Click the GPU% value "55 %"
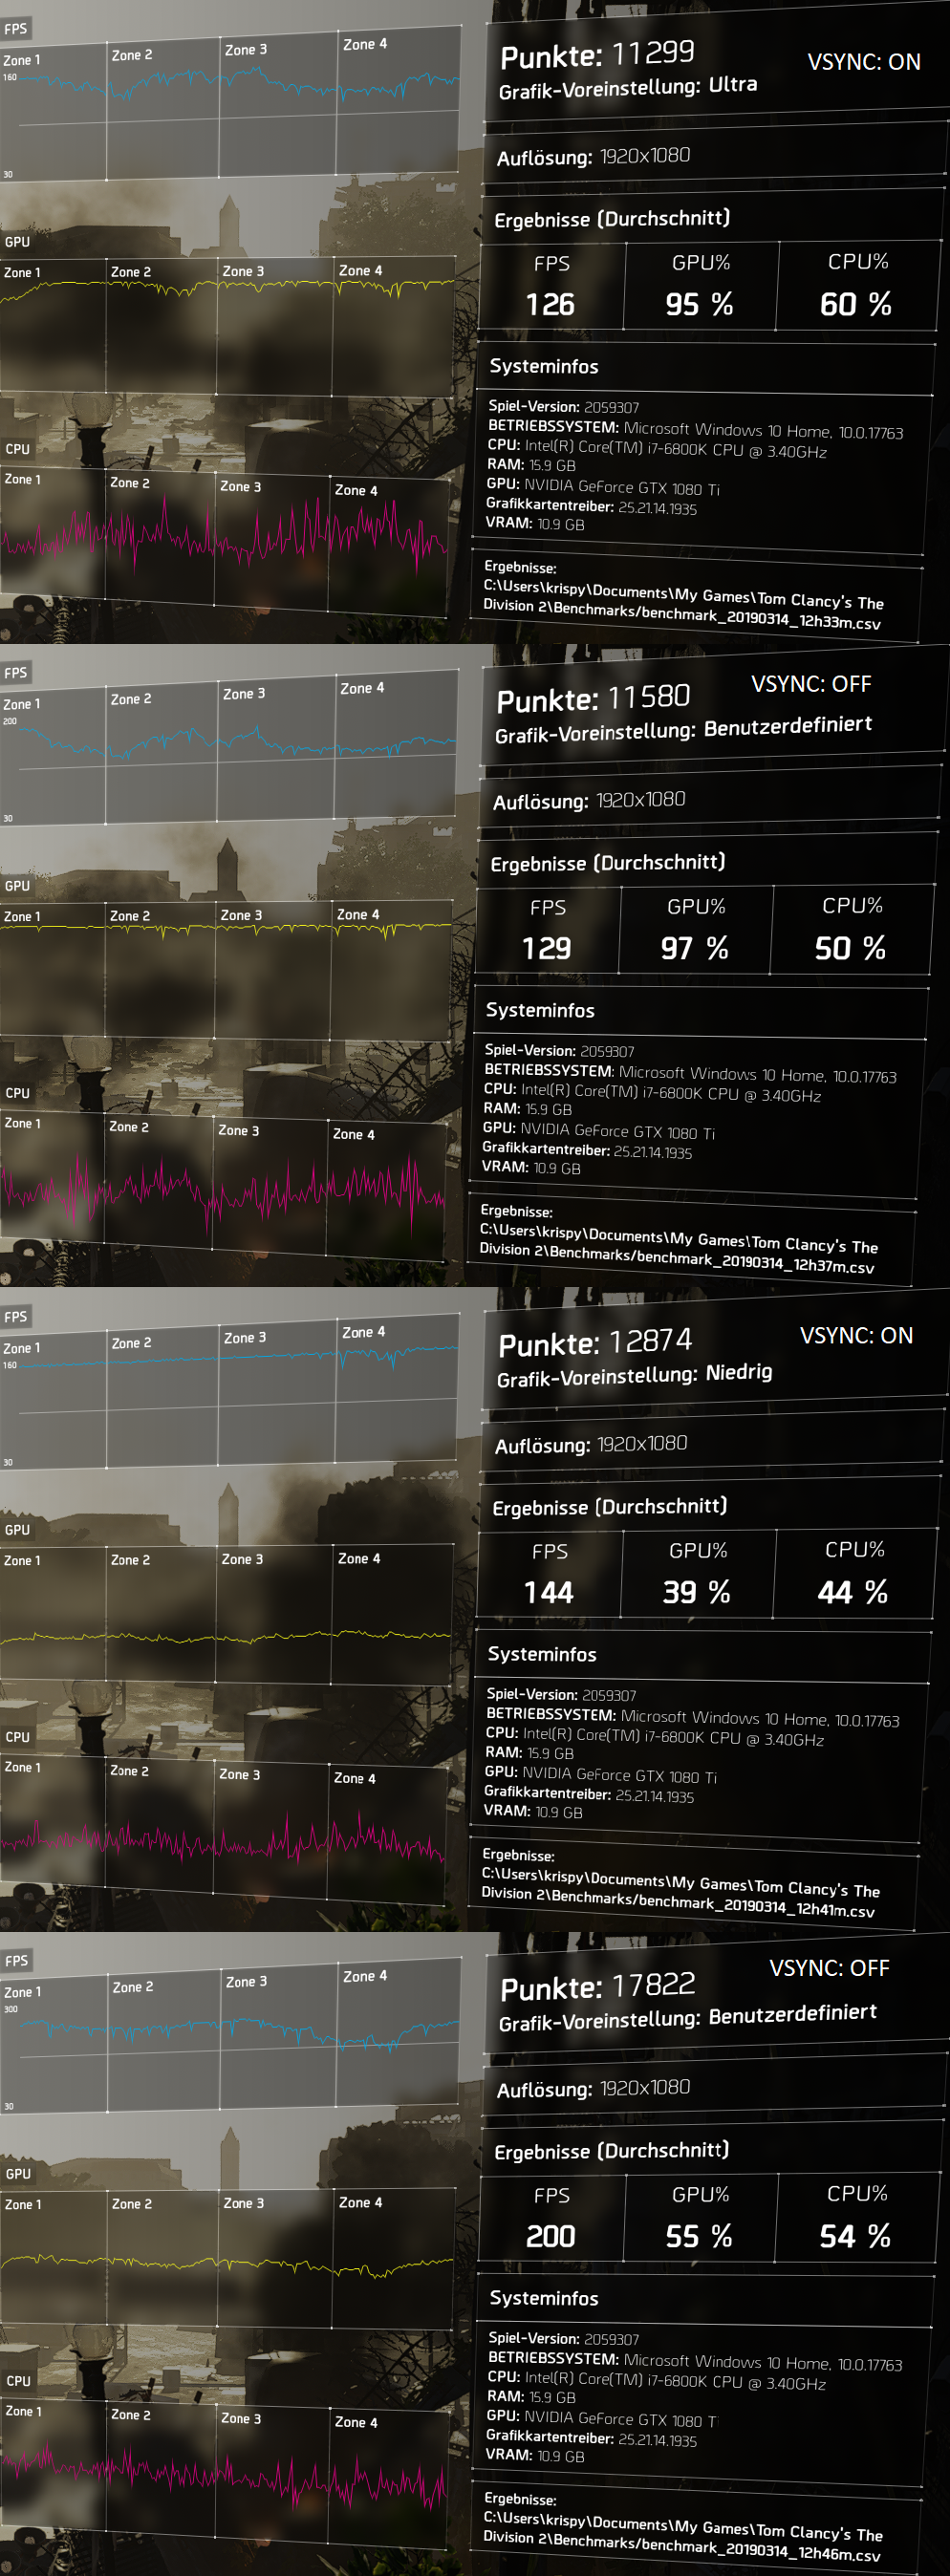The width and height of the screenshot is (950, 2576). tap(699, 2237)
